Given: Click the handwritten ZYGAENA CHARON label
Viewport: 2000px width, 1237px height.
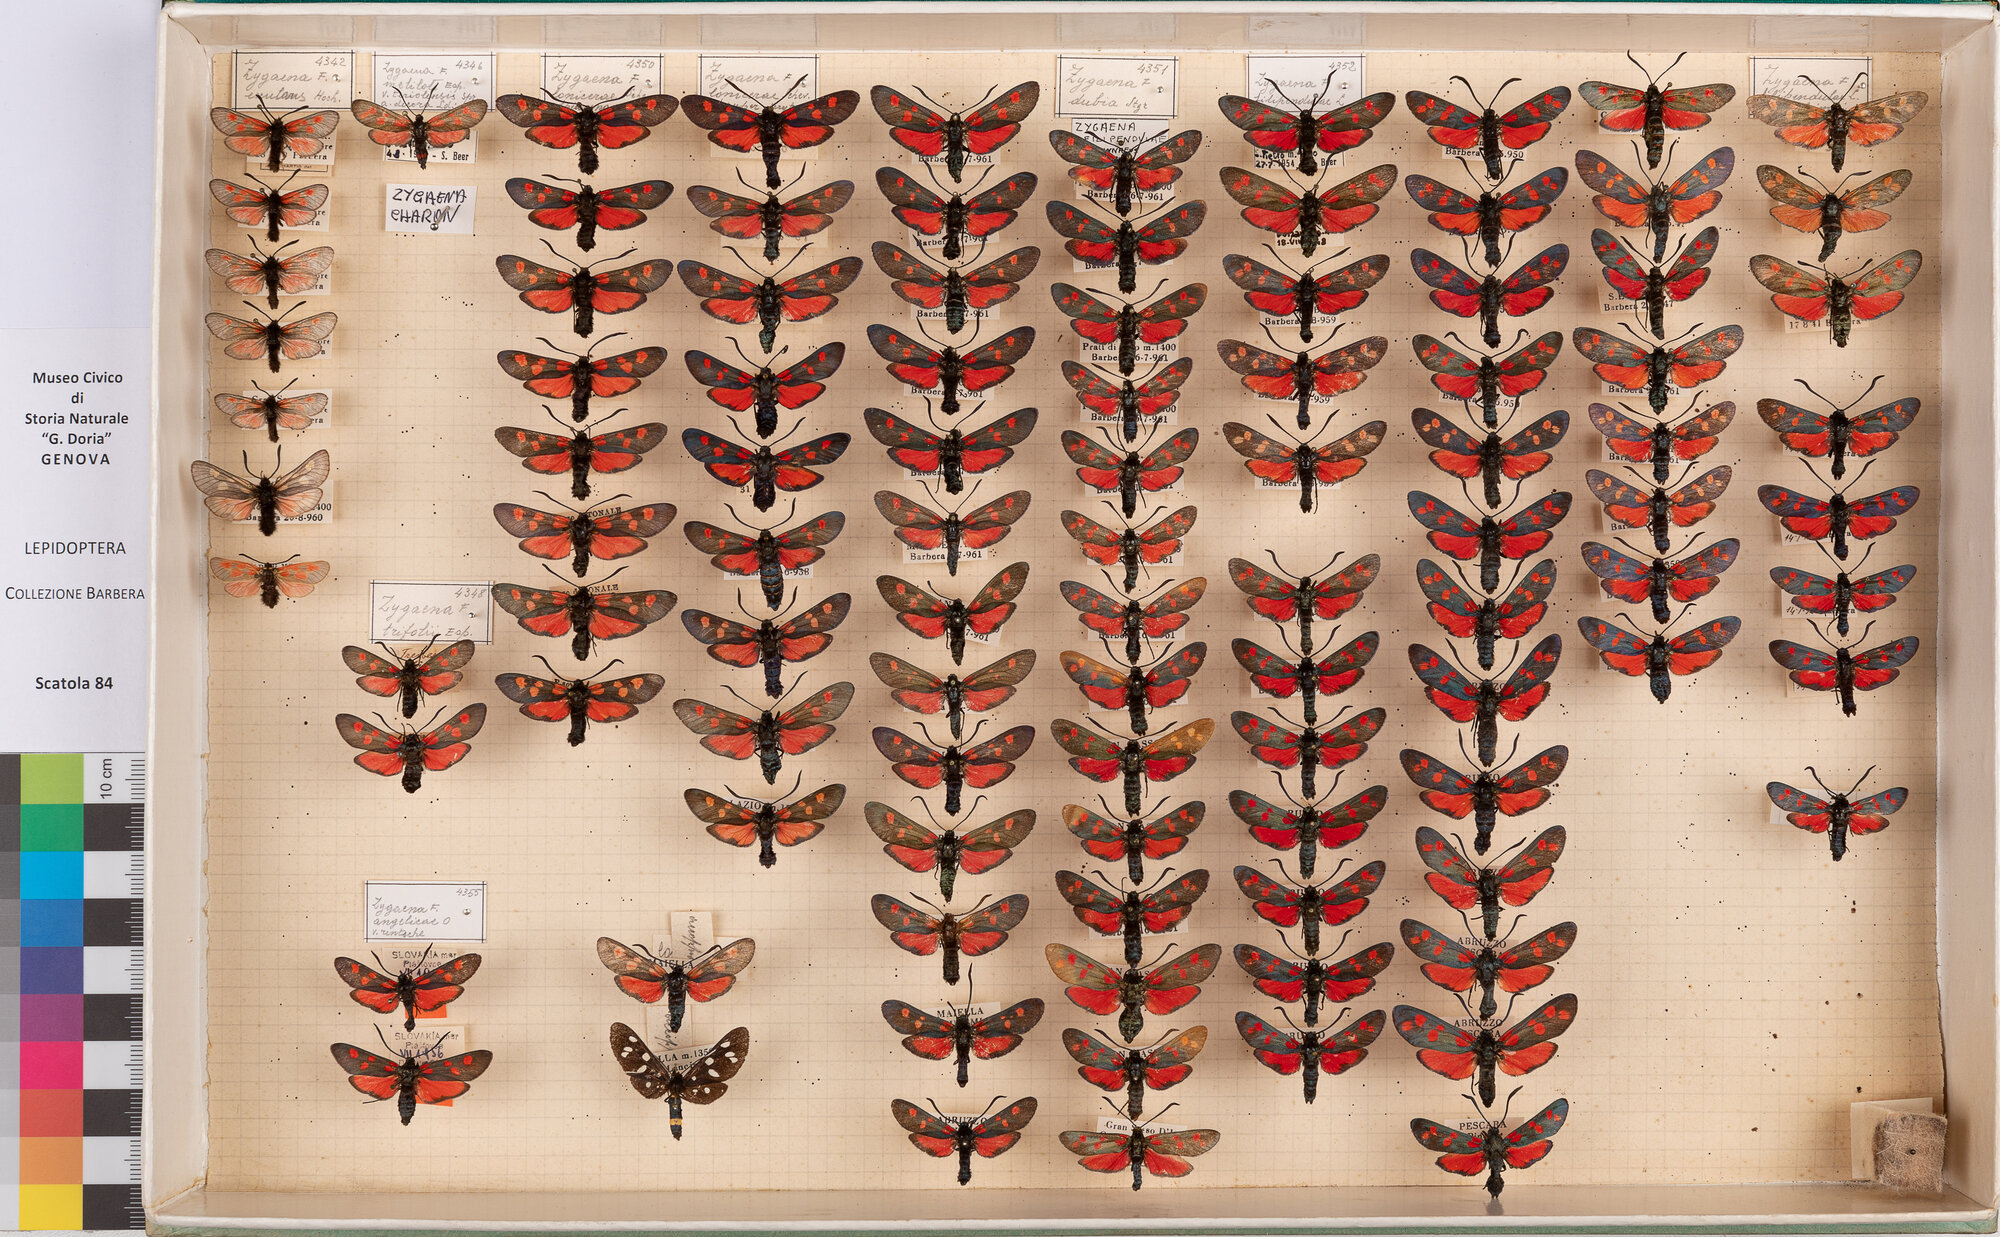Looking at the screenshot, I should (x=426, y=208).
